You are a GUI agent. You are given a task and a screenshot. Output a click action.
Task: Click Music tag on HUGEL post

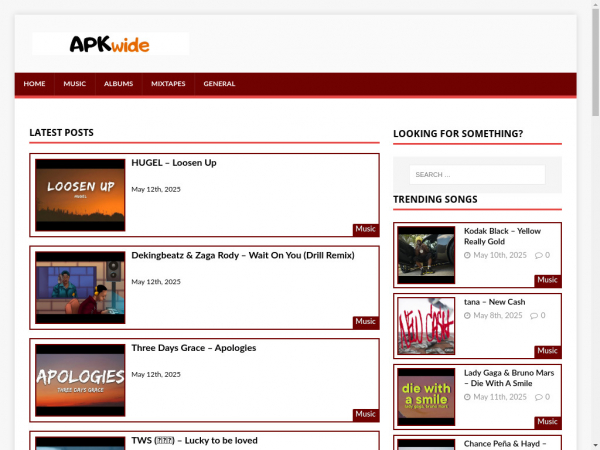click(365, 229)
